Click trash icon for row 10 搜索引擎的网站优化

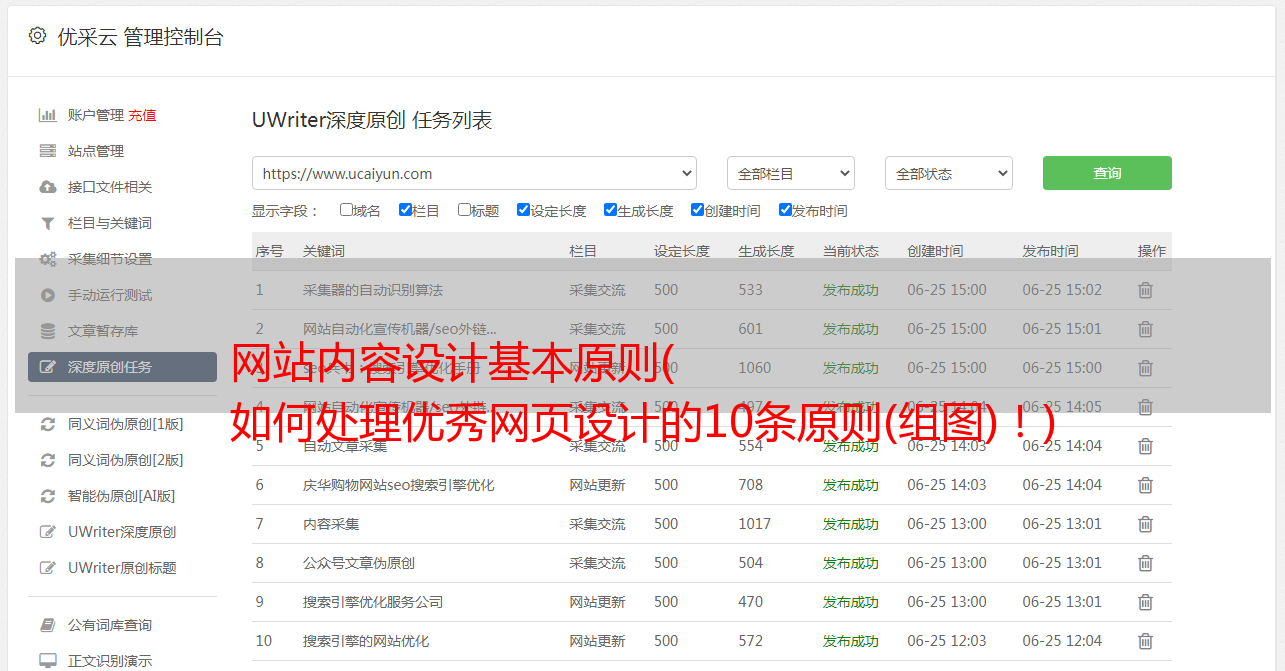pos(1145,641)
